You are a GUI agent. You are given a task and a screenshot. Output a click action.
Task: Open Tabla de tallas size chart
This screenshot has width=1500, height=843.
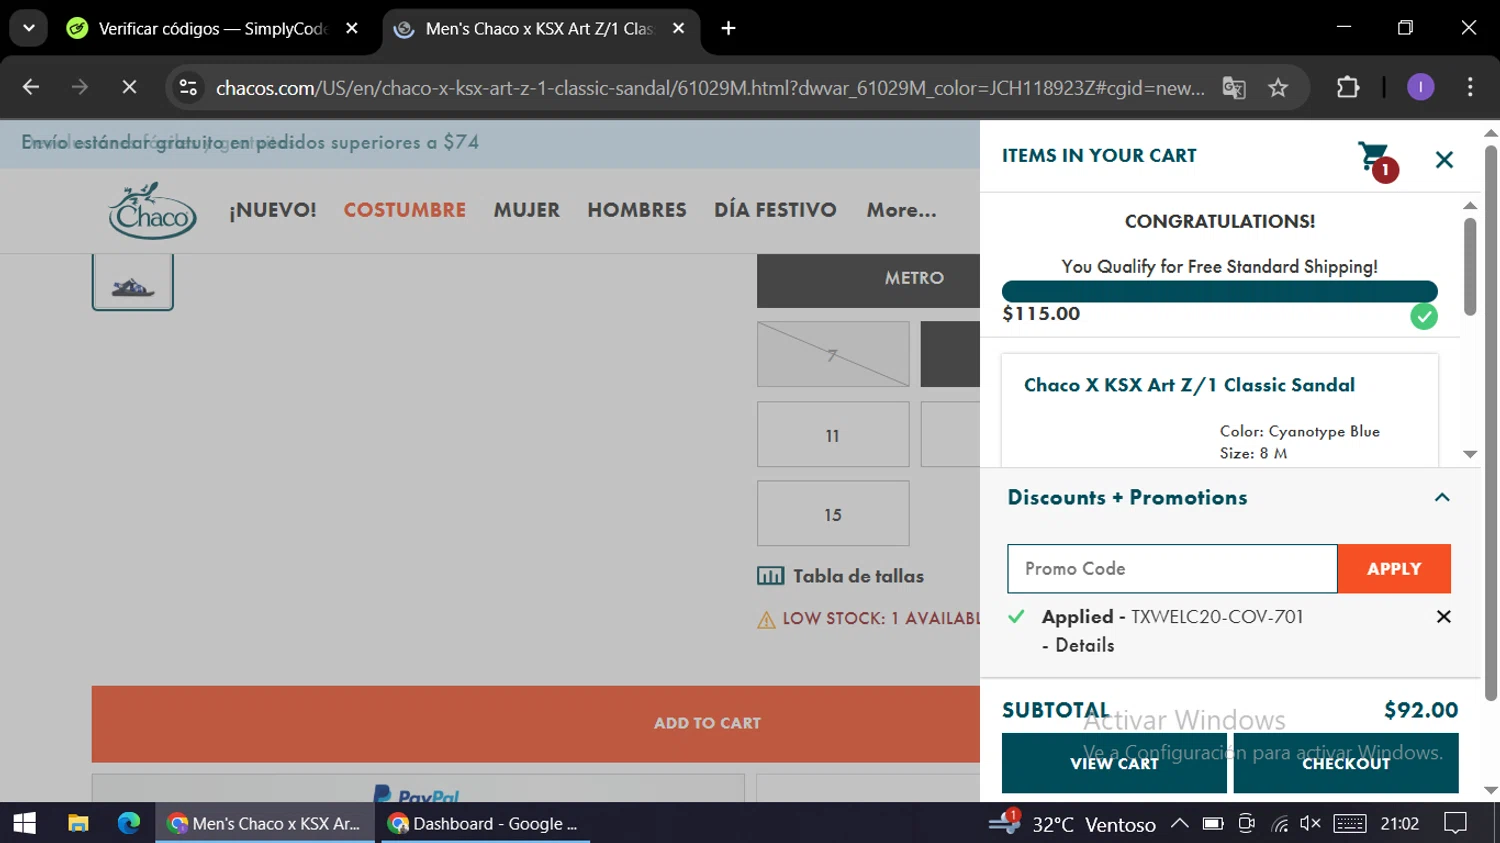point(858,576)
